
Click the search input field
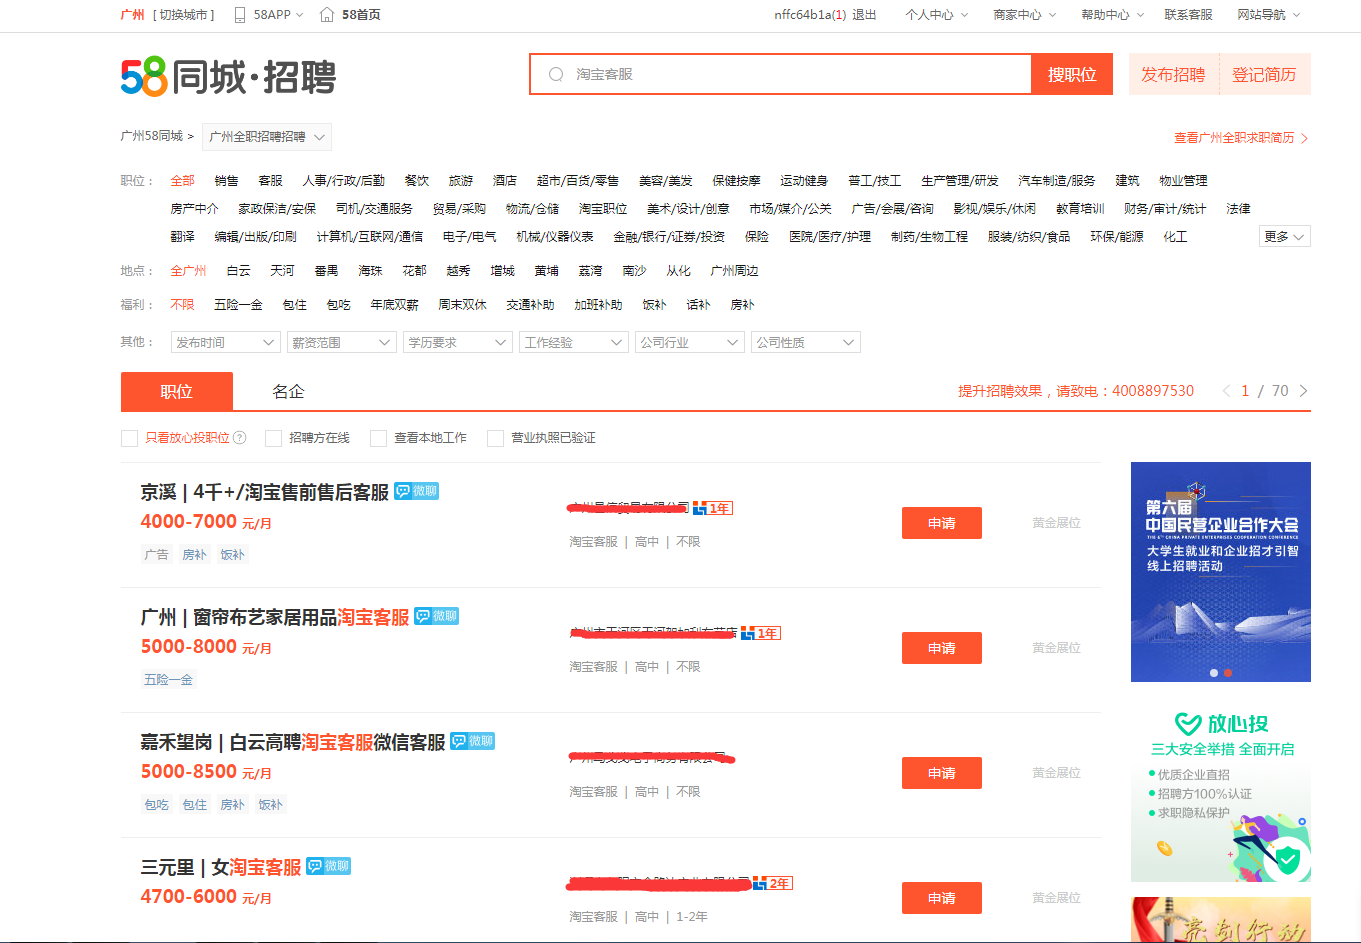click(781, 75)
